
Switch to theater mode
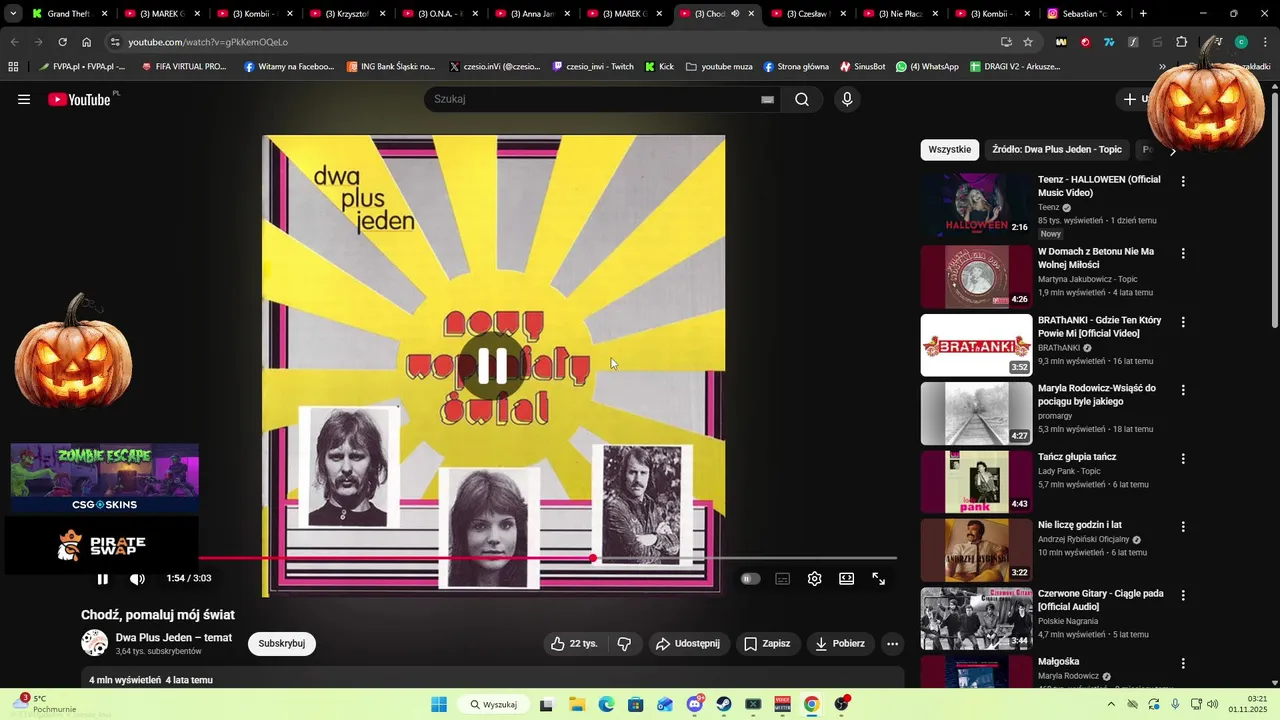tap(847, 579)
